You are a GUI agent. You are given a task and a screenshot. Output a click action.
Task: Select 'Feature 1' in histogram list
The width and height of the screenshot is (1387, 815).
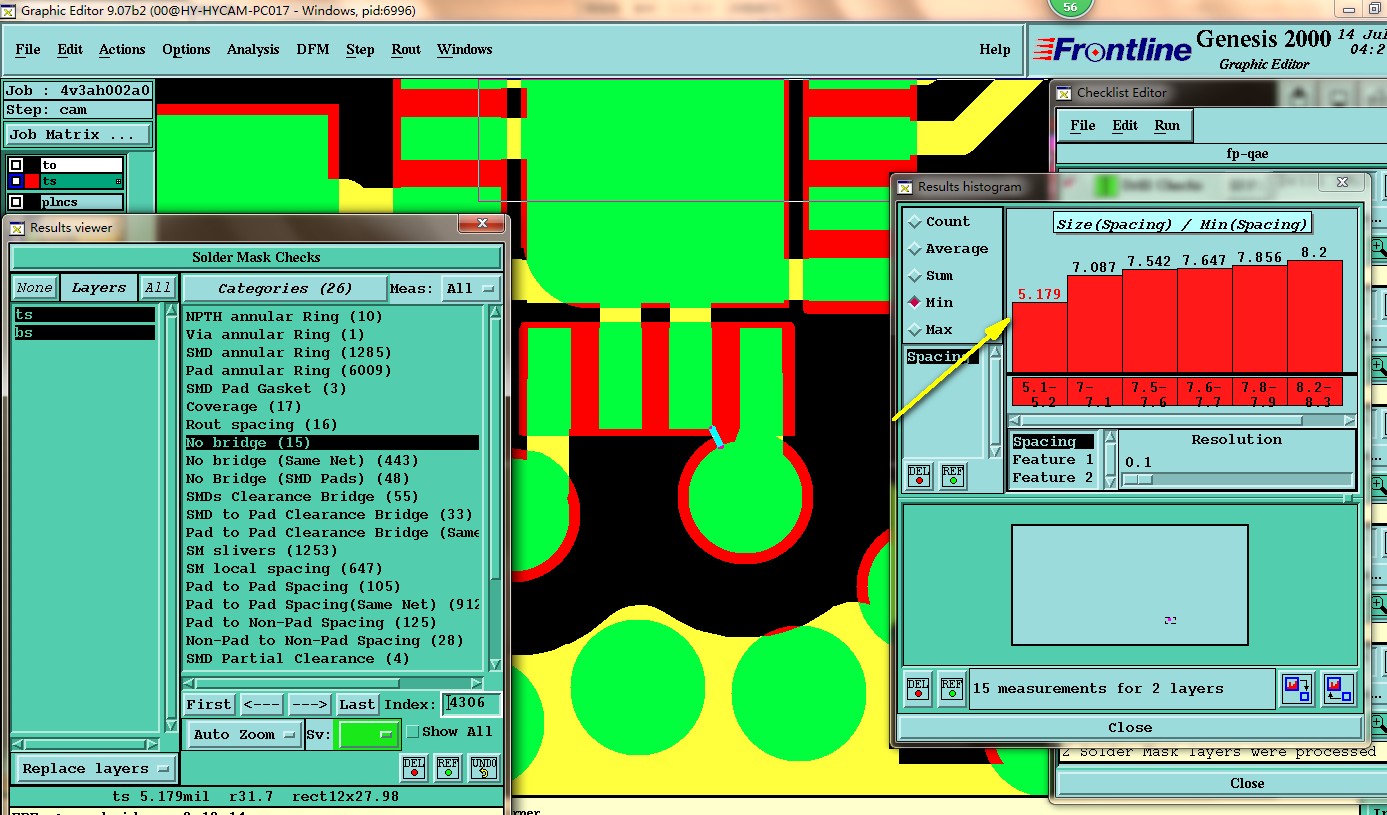(1054, 460)
